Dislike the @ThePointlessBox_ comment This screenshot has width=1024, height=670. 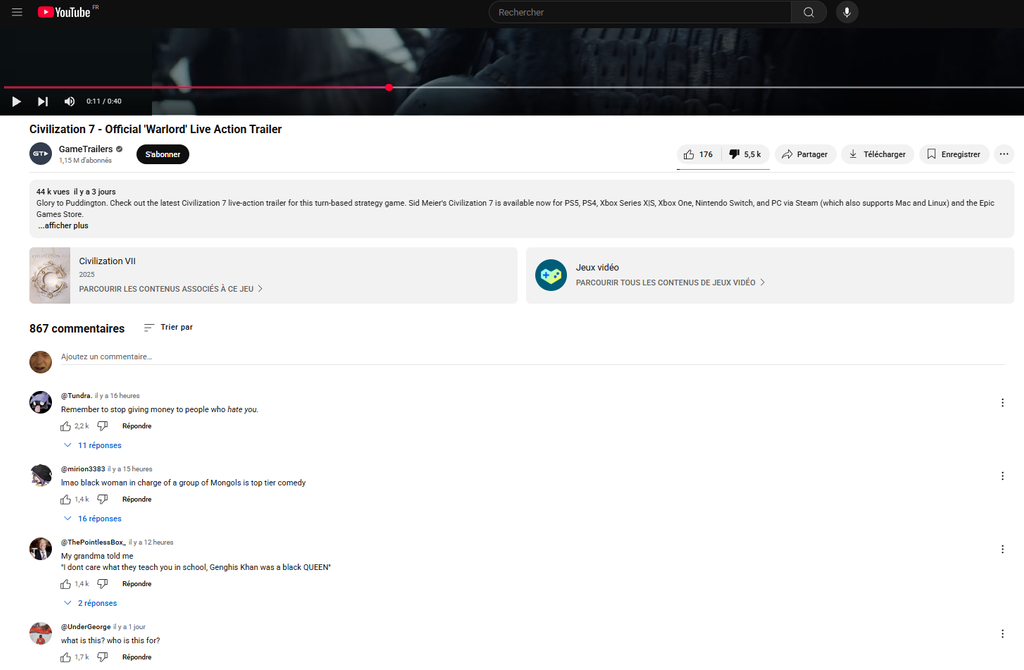click(x=103, y=584)
